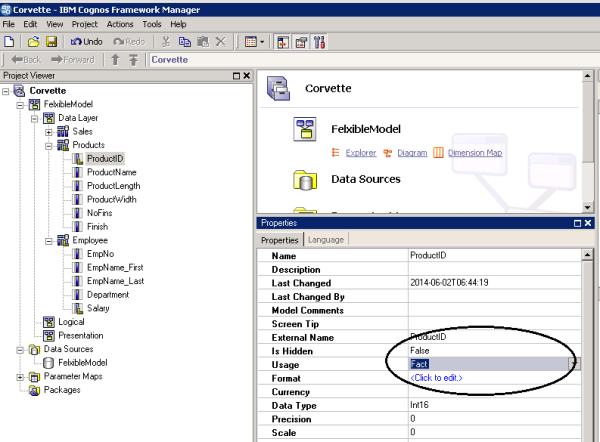
Task: Paste with the clipboard icon
Action: tap(203, 42)
